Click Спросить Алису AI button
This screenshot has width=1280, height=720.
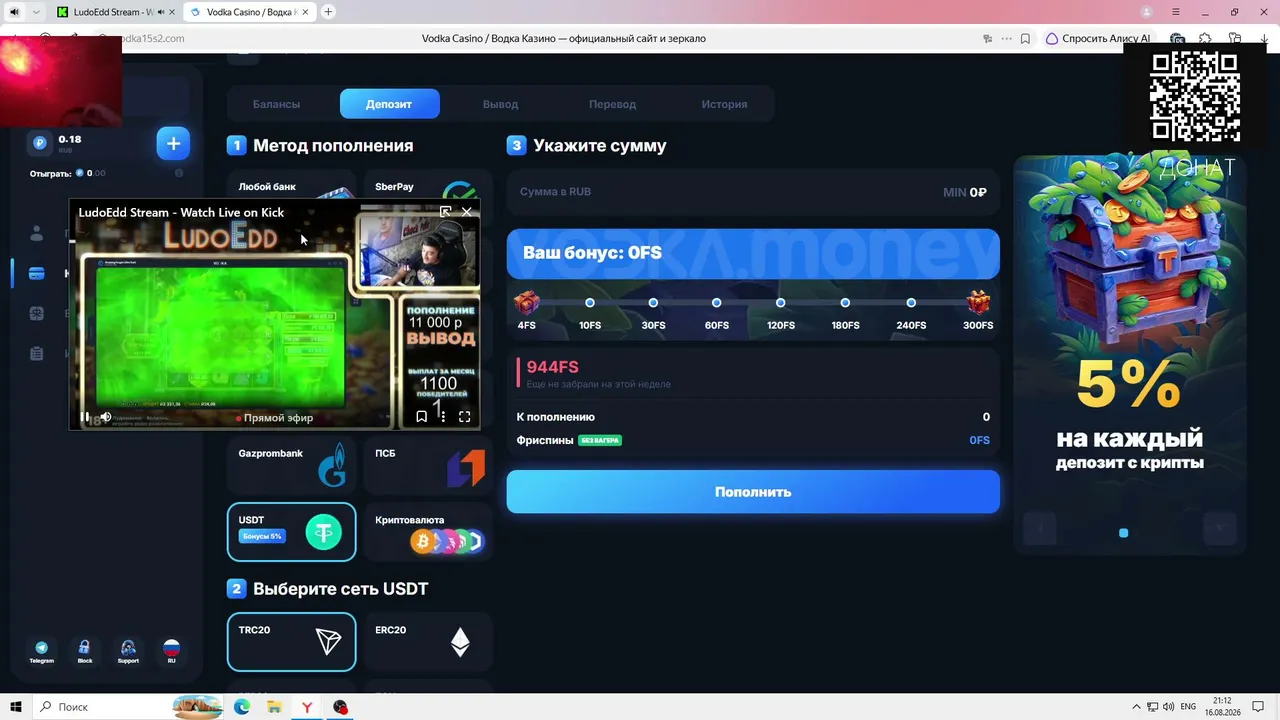[x=1098, y=39]
